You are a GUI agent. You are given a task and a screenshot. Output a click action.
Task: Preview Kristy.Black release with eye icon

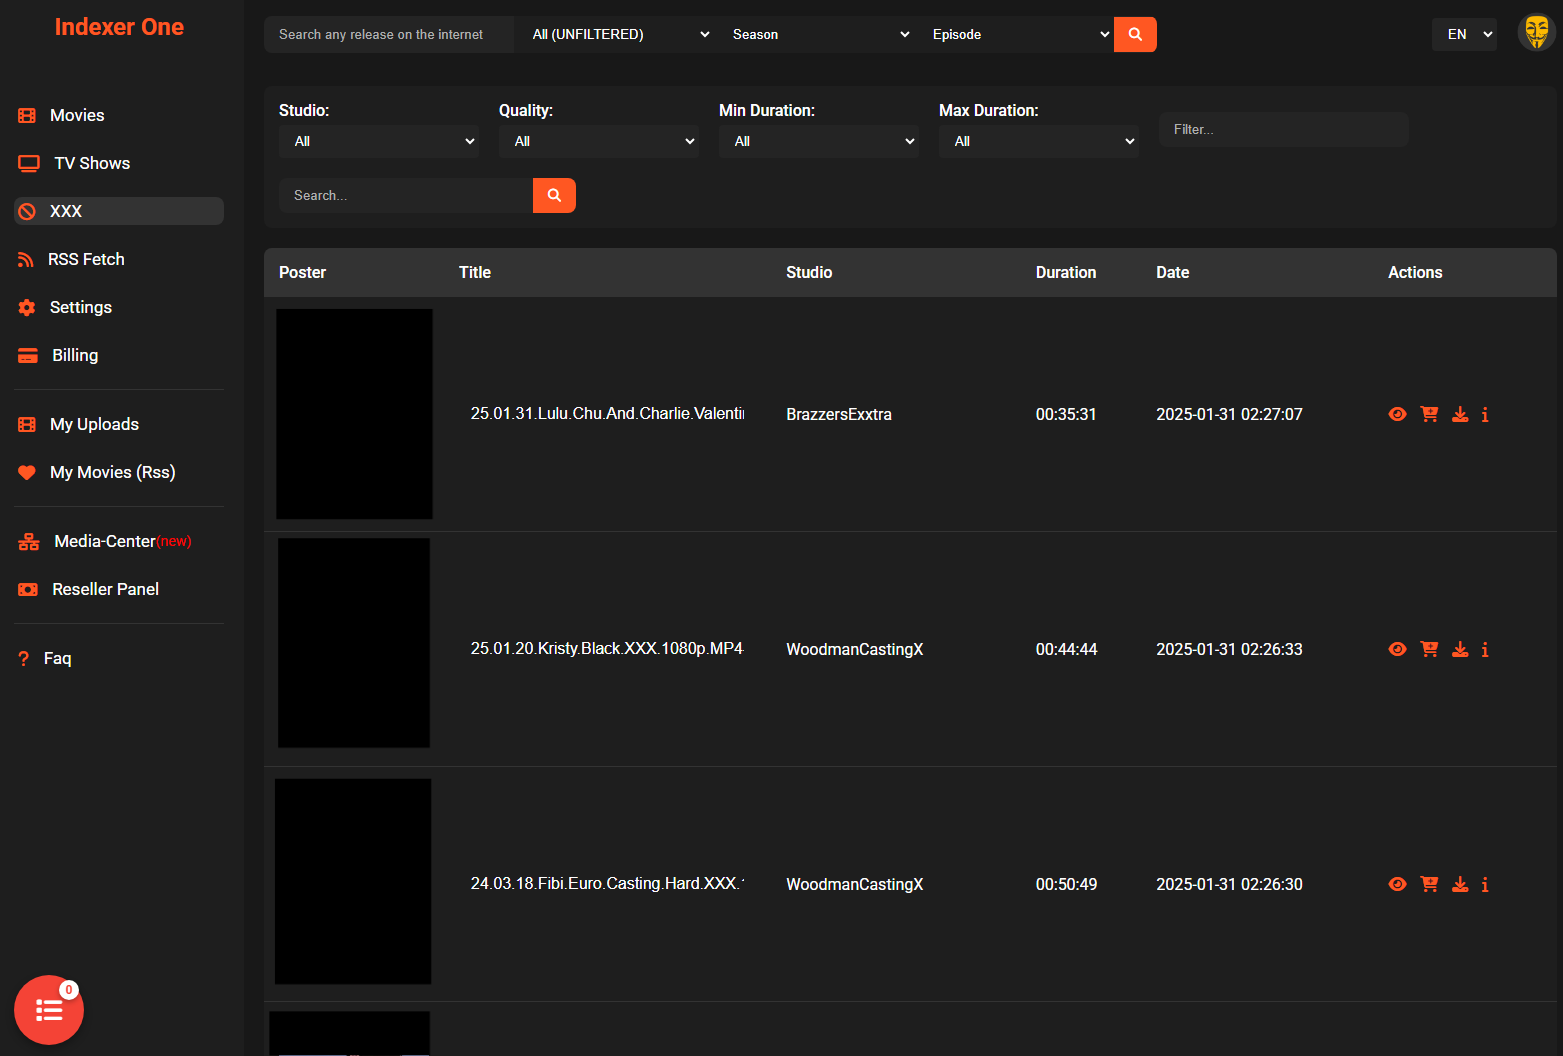1398,649
